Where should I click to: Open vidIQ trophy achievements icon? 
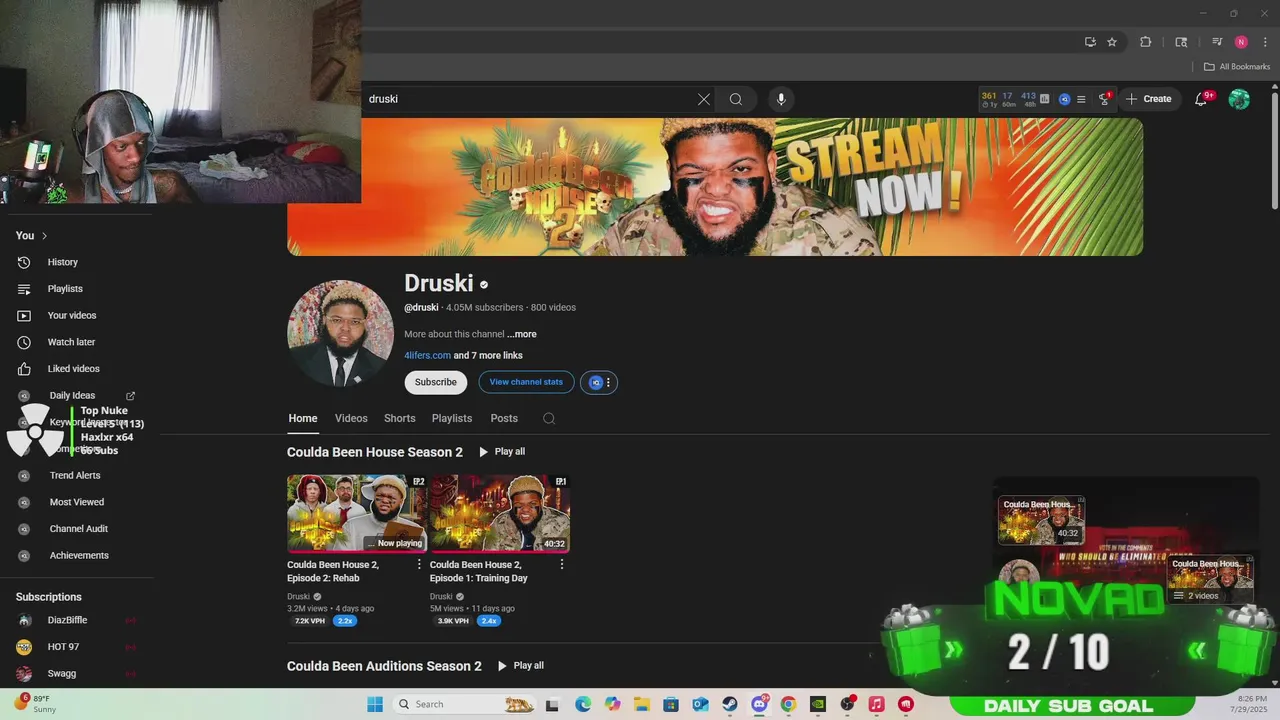1104,99
